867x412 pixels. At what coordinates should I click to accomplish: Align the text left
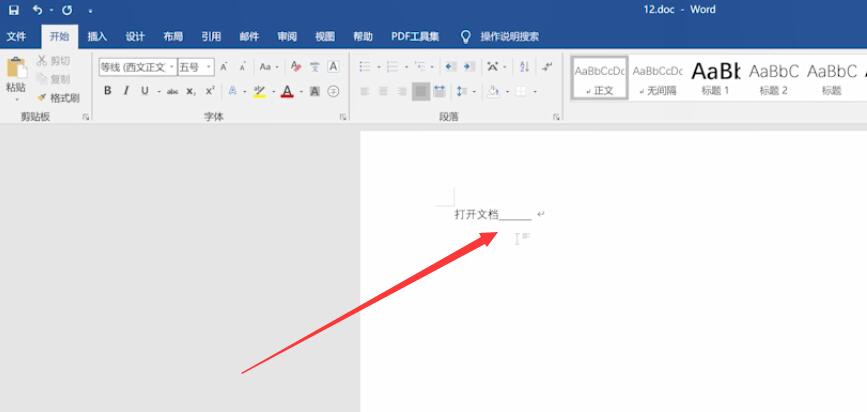[x=365, y=91]
